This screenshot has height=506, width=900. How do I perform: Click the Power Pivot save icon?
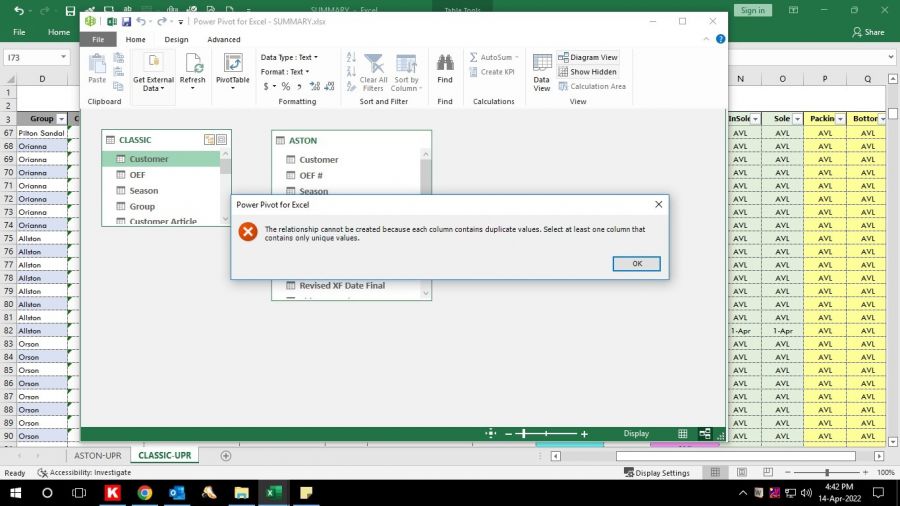point(126,21)
